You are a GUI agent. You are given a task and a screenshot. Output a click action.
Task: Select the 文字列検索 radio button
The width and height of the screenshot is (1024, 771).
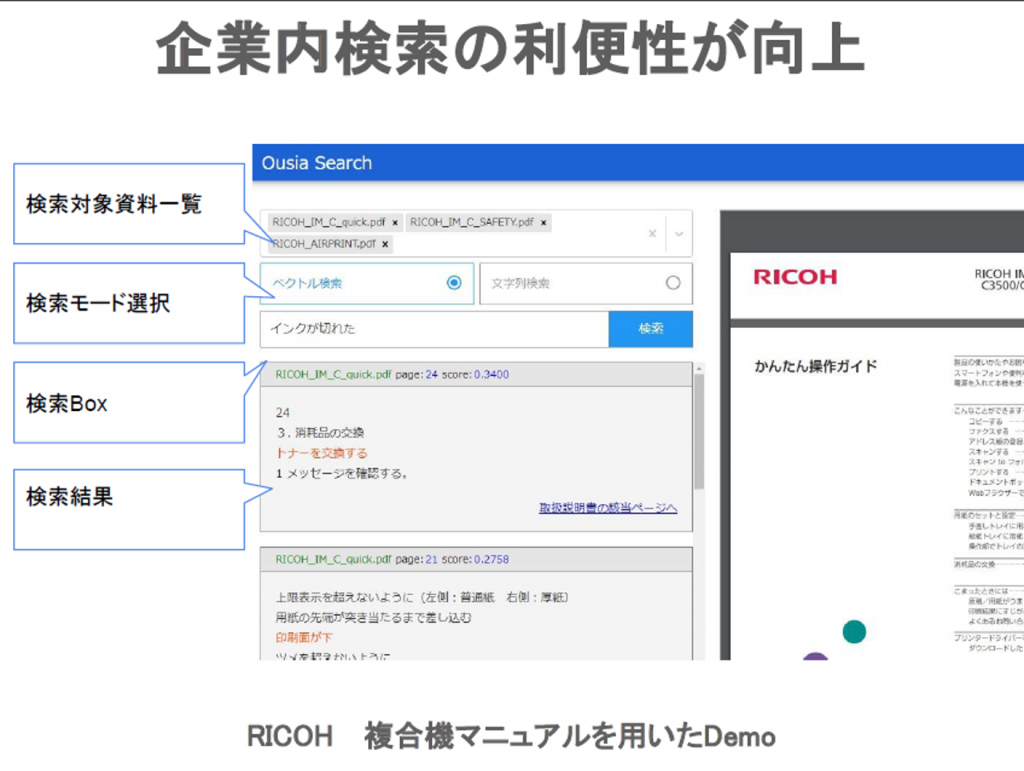pos(673,283)
